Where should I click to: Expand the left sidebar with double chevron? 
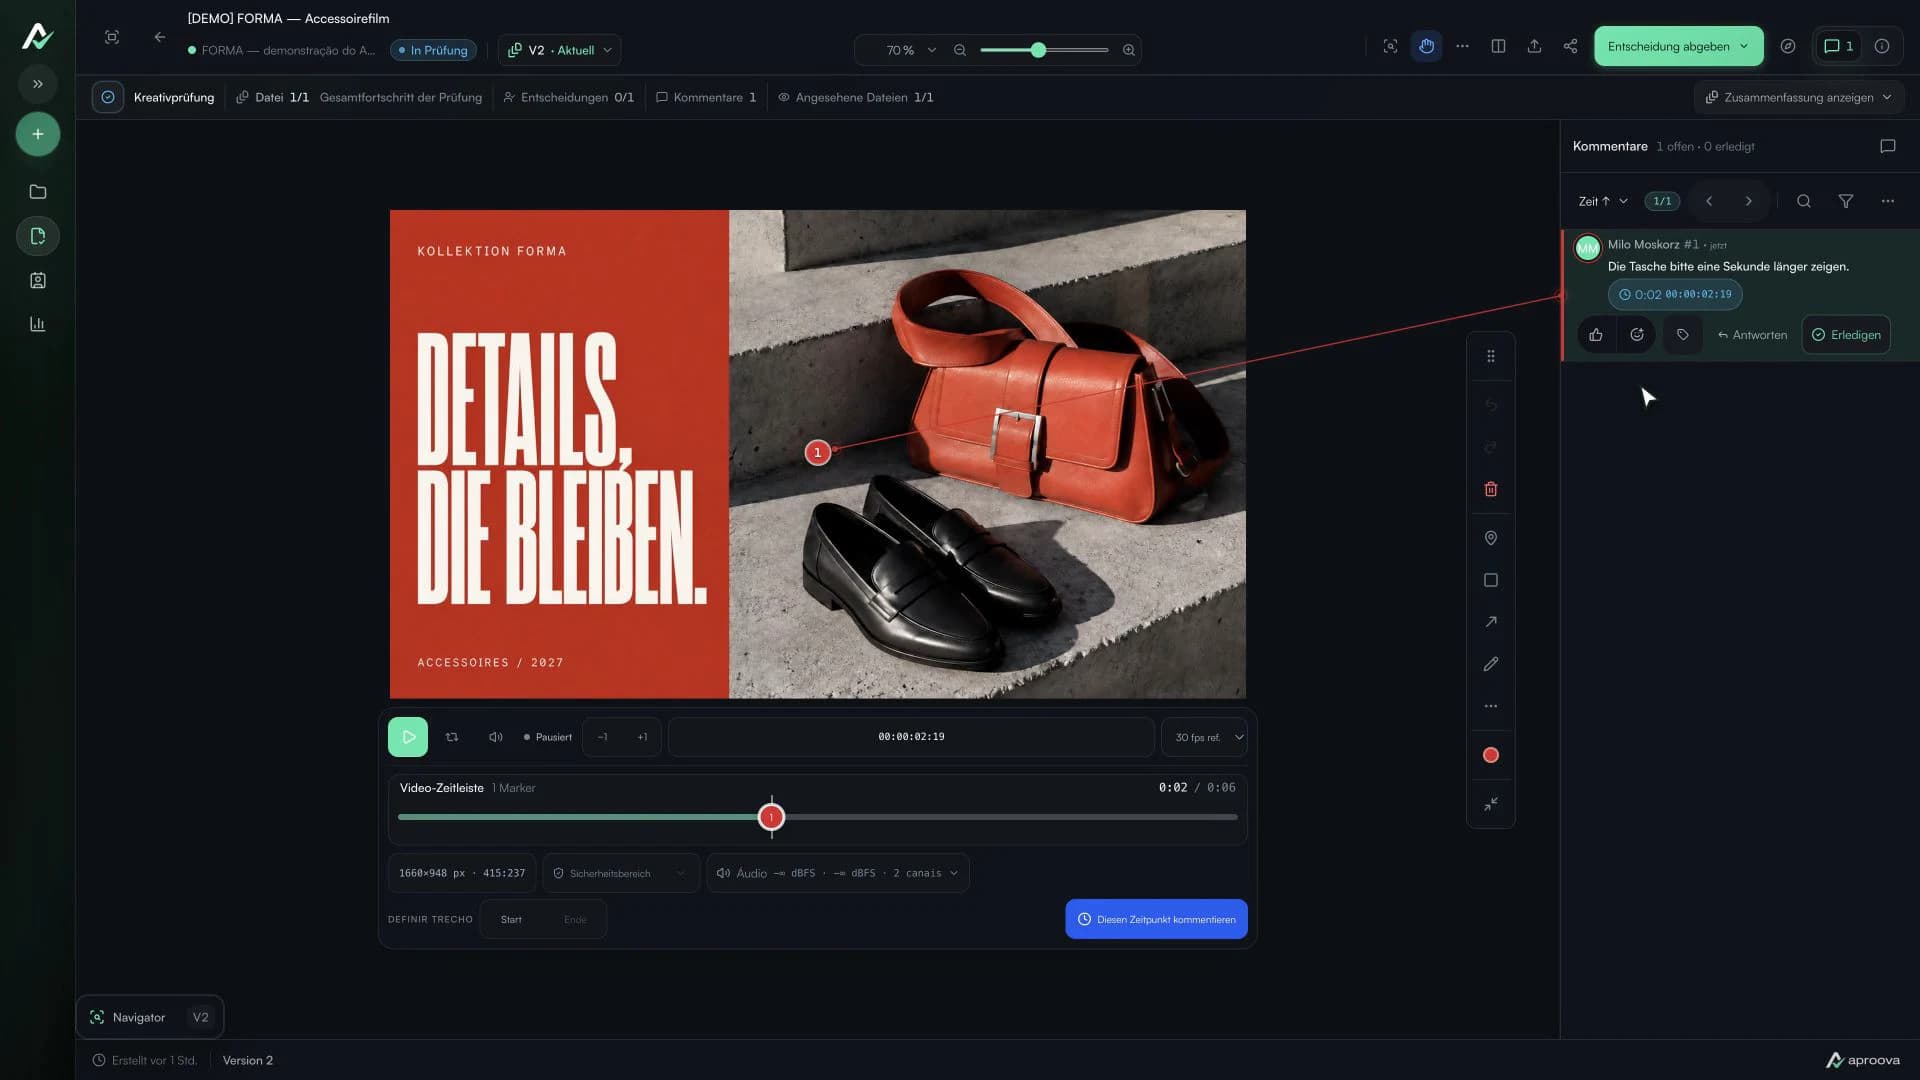tap(38, 84)
